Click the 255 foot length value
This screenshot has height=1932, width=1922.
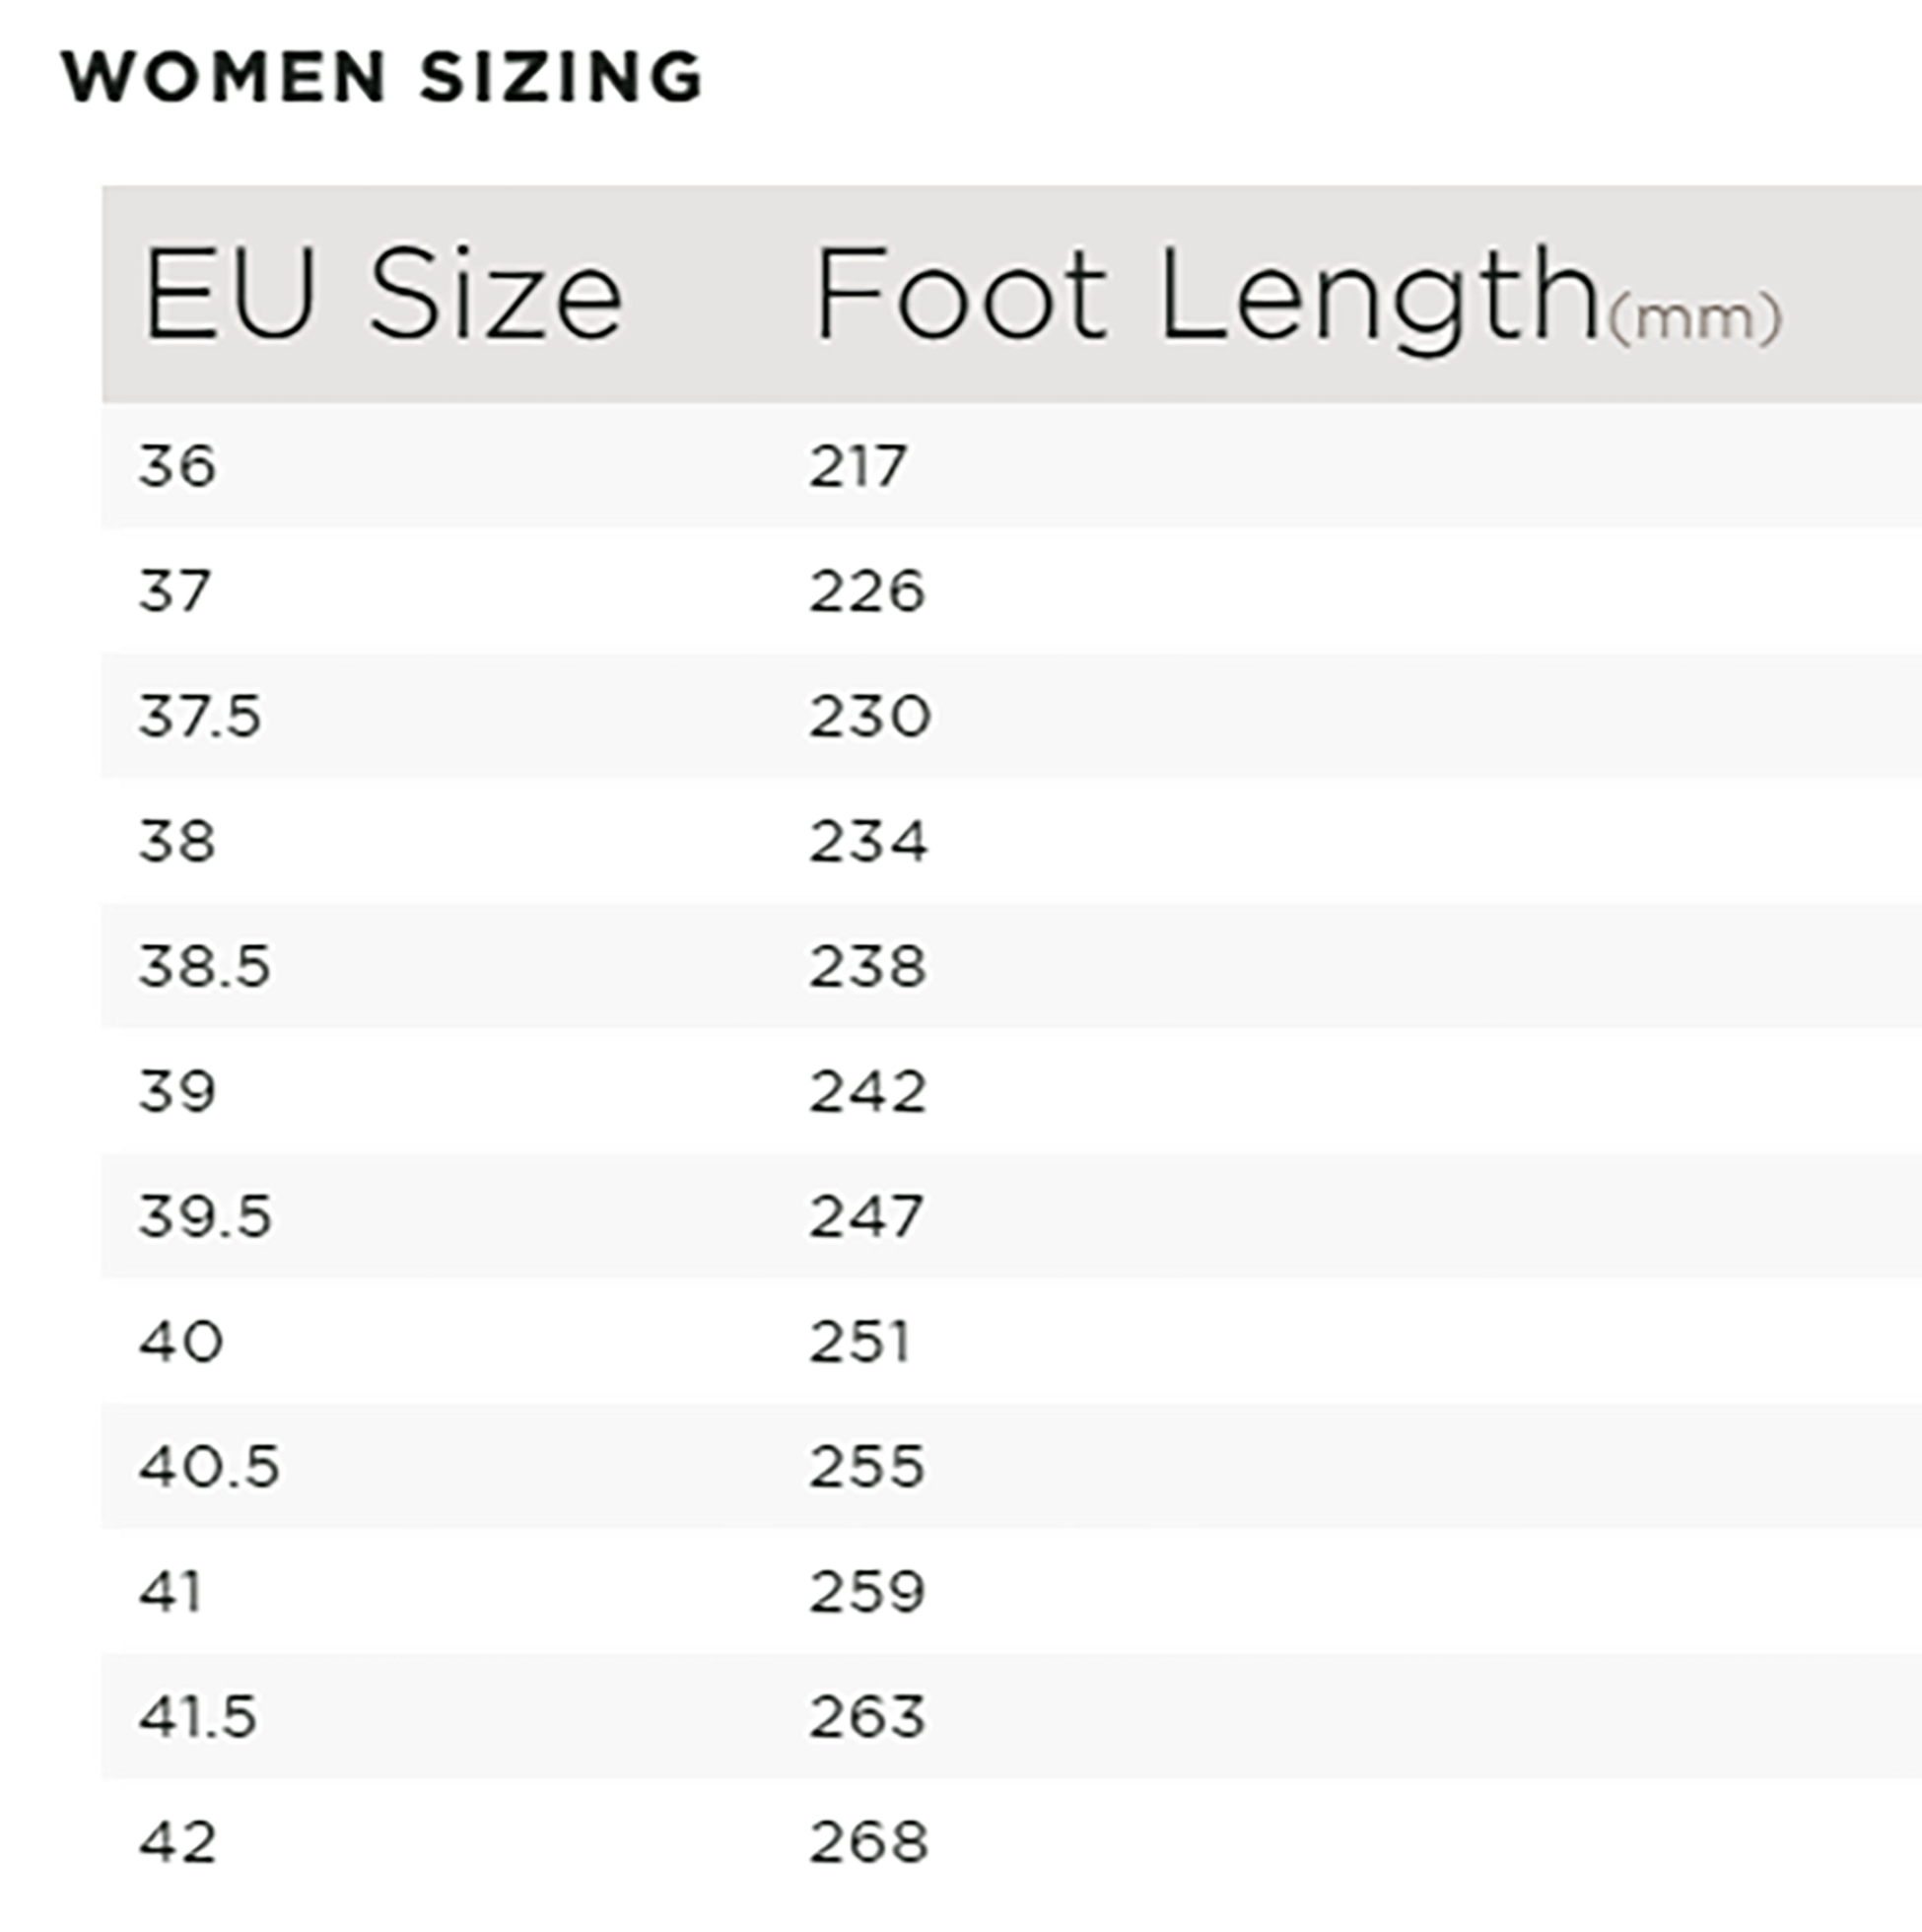(x=866, y=1467)
